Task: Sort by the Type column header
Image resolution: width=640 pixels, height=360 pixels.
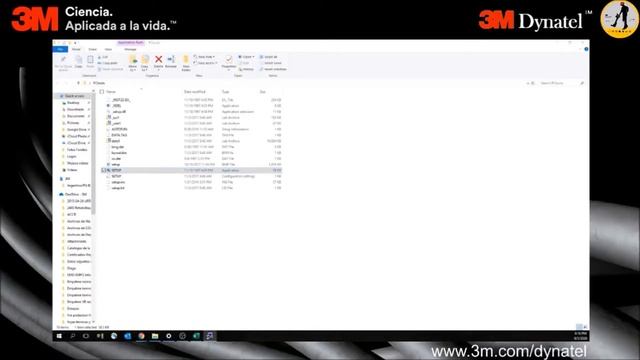Action: coord(226,92)
